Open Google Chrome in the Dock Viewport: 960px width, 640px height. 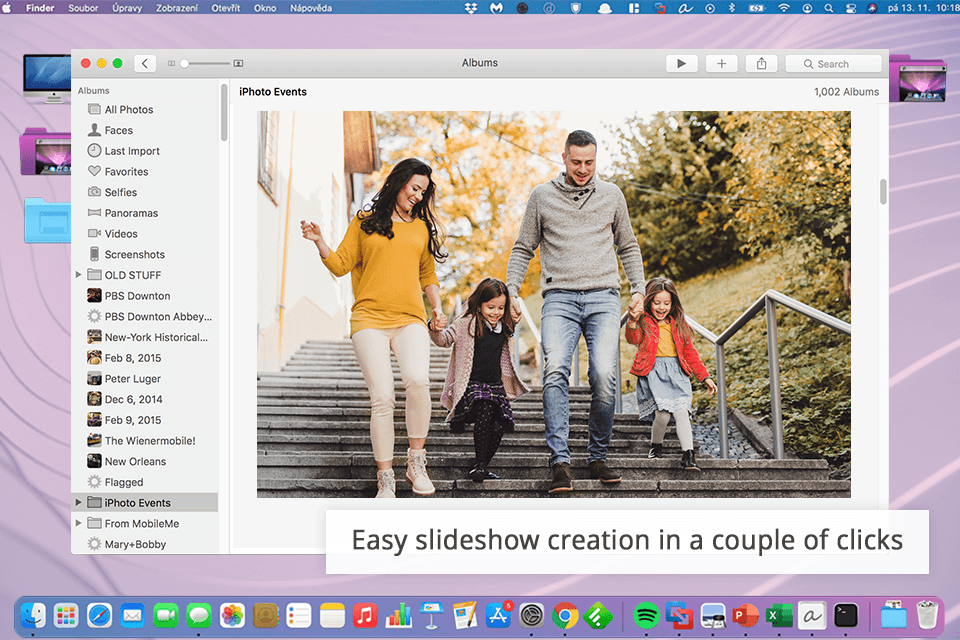pyautogui.click(x=564, y=616)
